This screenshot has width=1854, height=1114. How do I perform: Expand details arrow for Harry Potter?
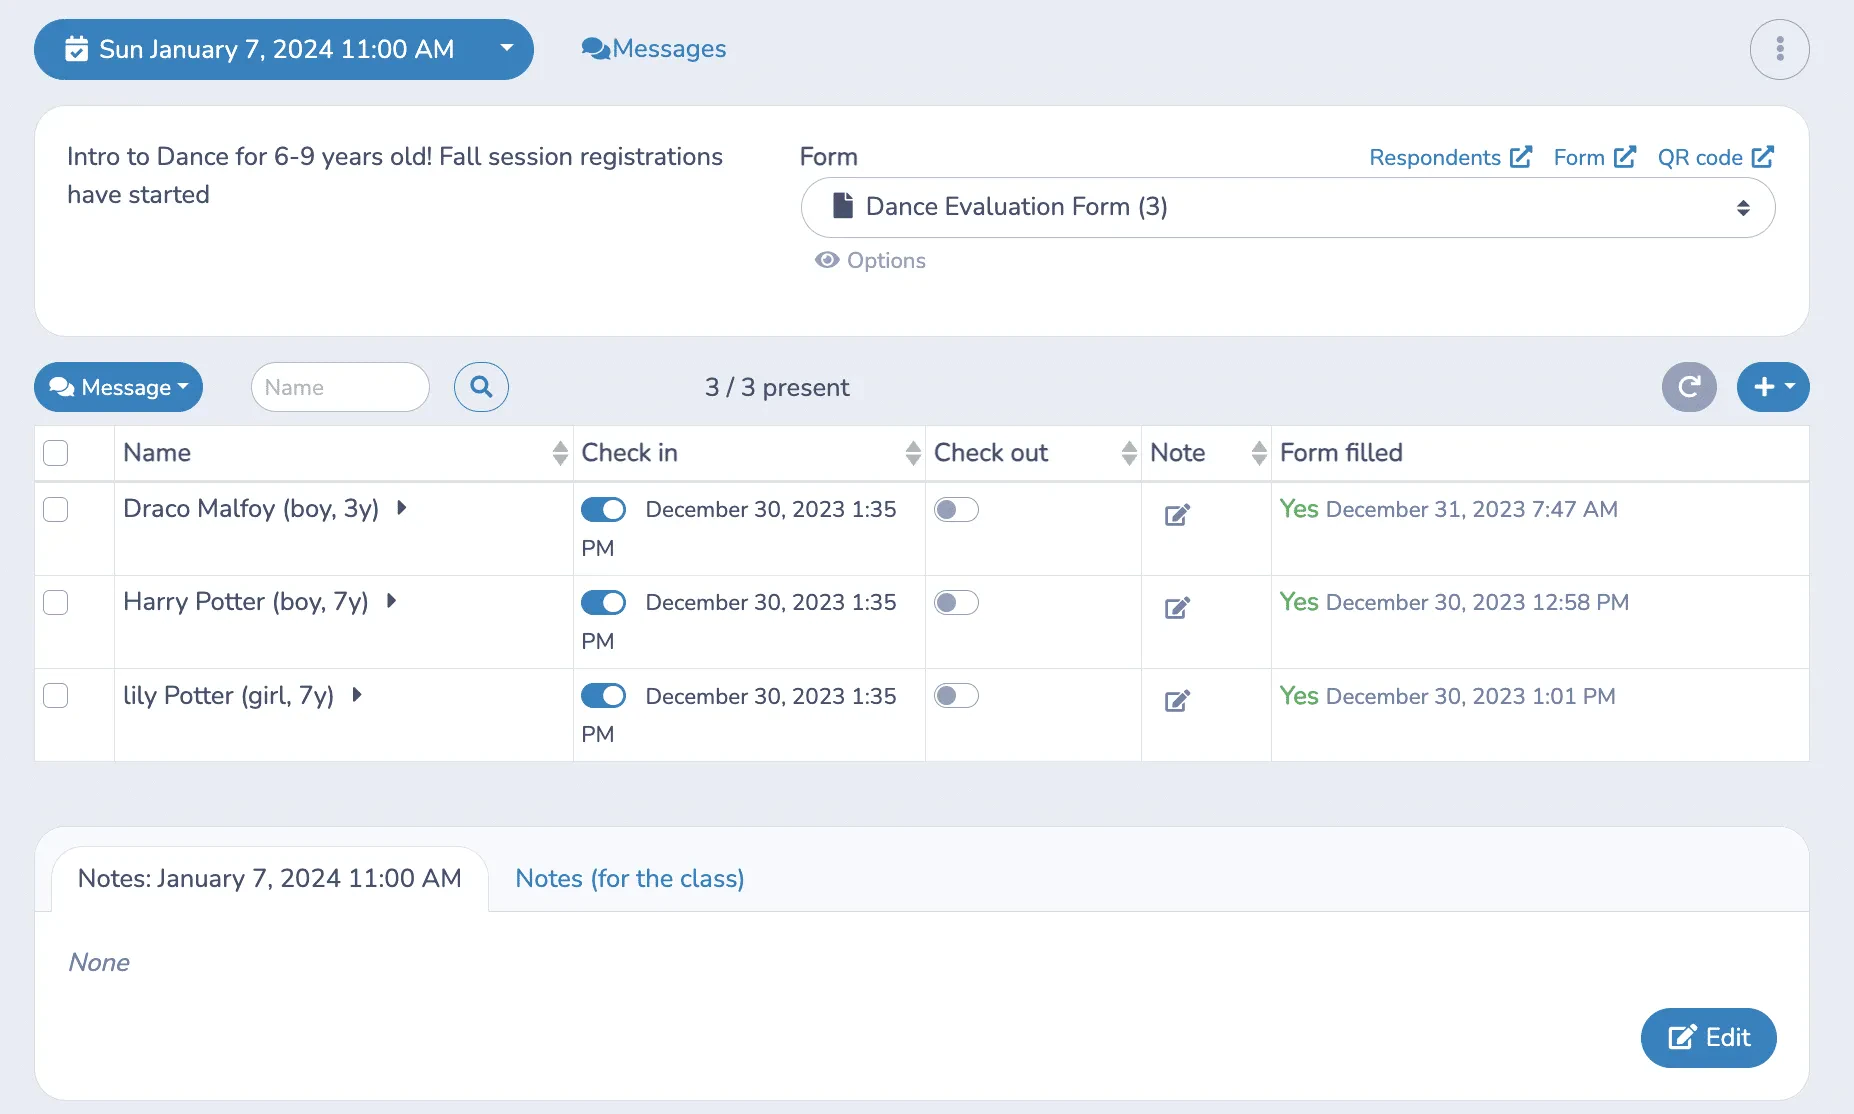tap(391, 601)
